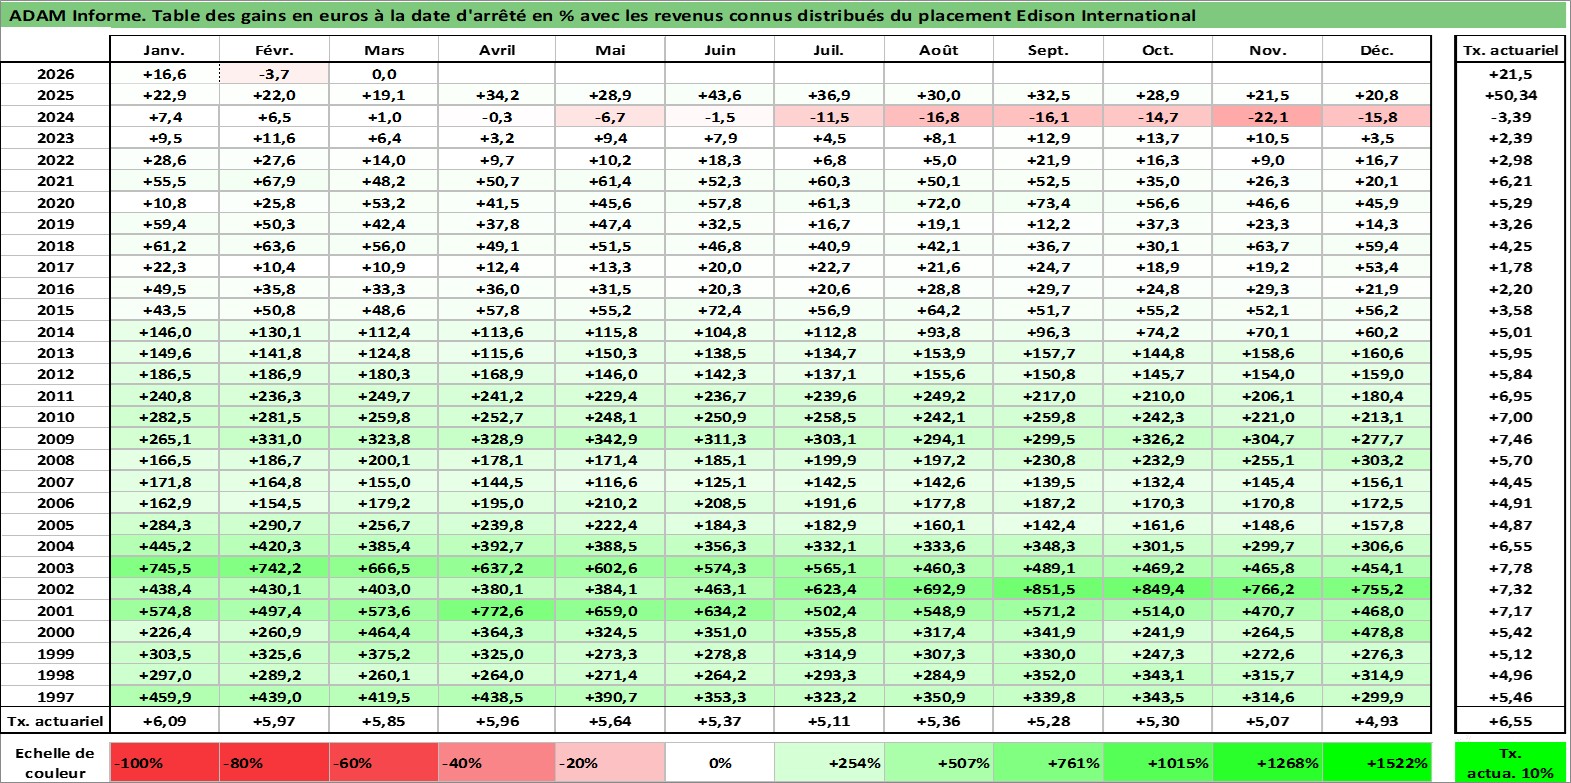Screen dimensions: 1571x783
Task: Click the Juin column header
Action: tap(720, 50)
